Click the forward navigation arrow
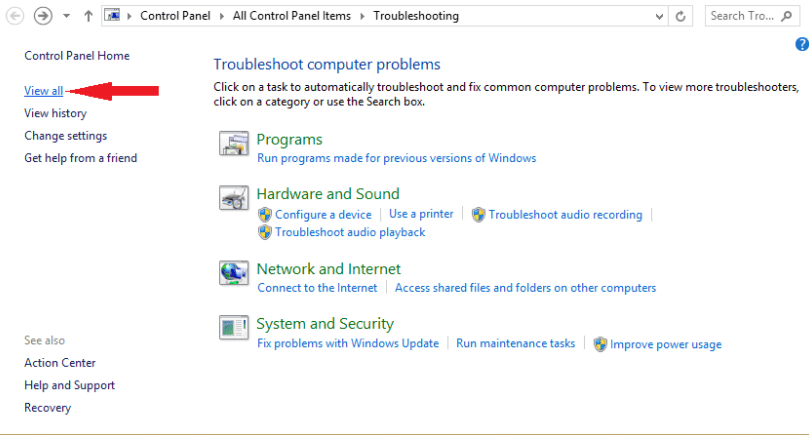This screenshot has width=809, height=435. (43, 16)
